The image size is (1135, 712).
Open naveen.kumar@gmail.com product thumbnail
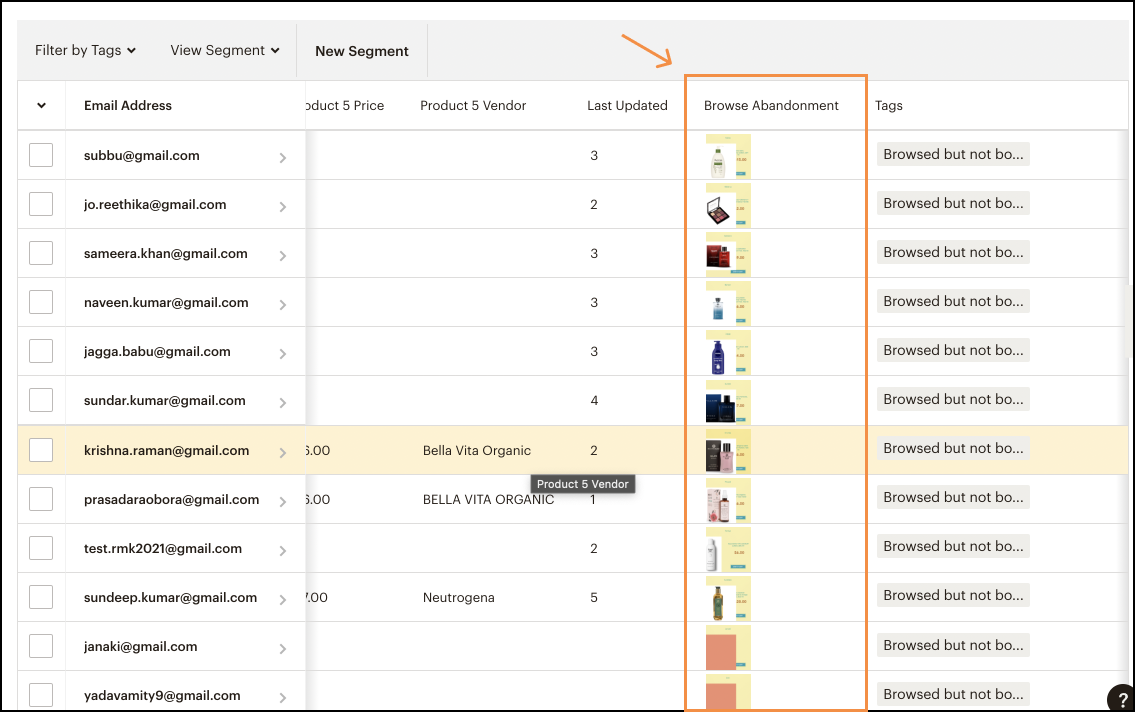(x=728, y=304)
